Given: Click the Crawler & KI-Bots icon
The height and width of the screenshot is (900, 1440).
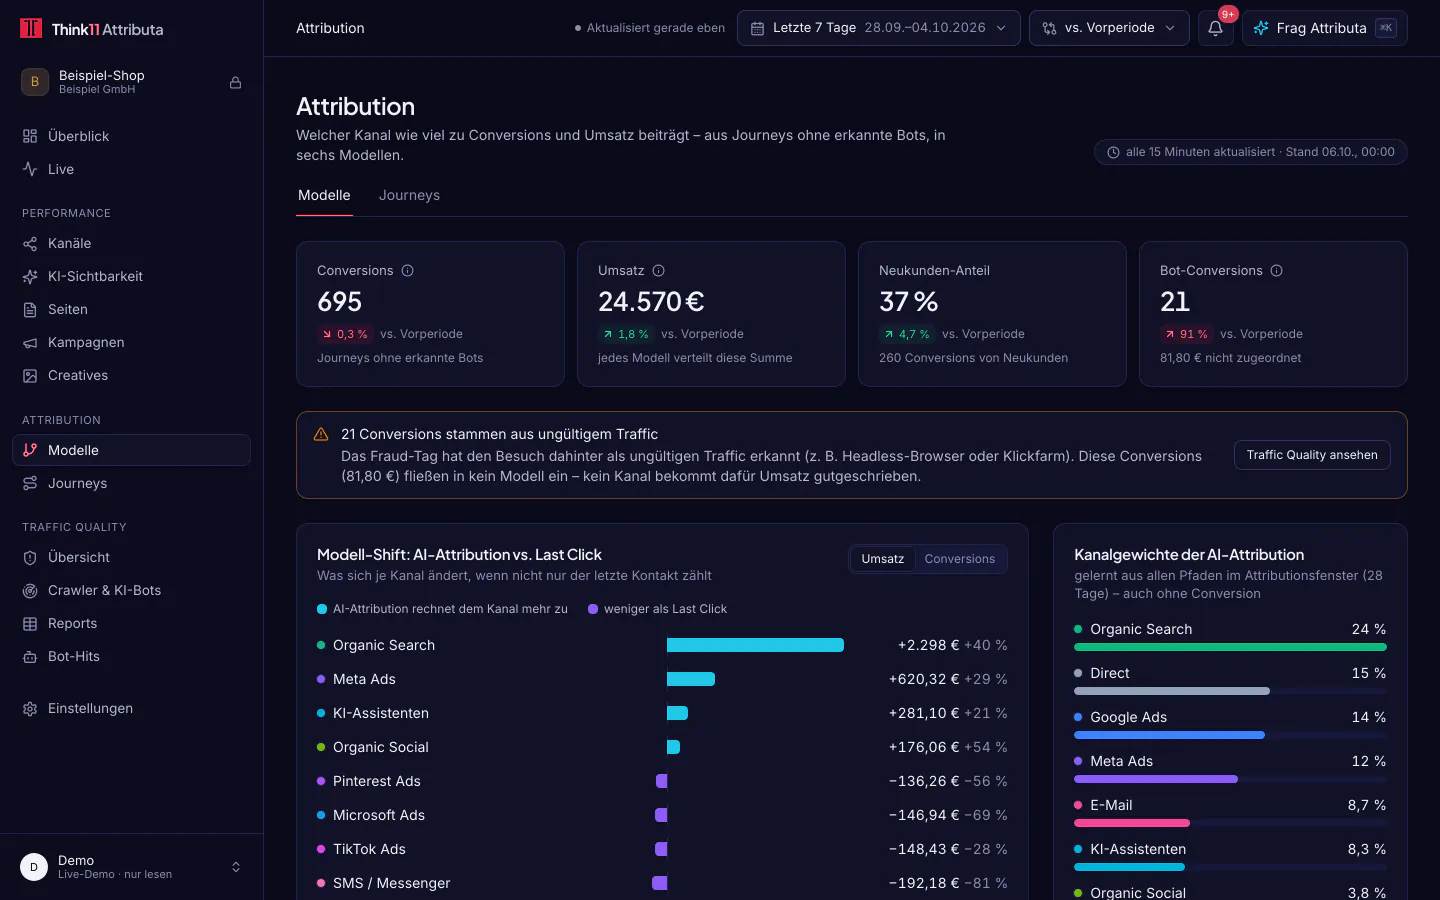Looking at the screenshot, I should 30,590.
